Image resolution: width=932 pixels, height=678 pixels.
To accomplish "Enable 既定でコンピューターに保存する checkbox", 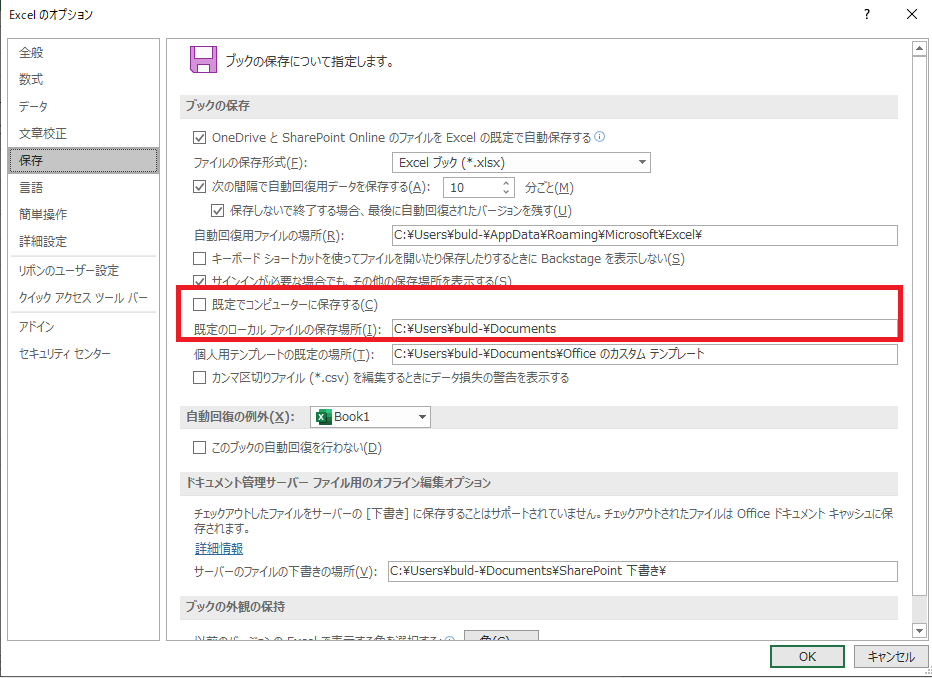I will [x=200, y=305].
